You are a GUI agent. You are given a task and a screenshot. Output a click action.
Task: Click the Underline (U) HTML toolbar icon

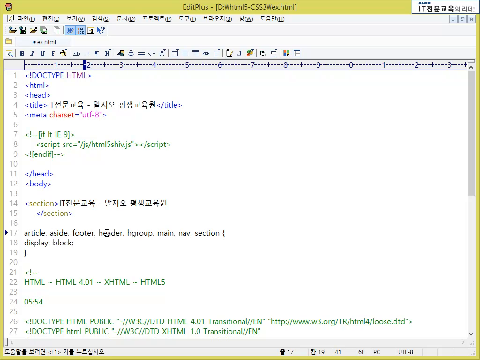[43, 53]
